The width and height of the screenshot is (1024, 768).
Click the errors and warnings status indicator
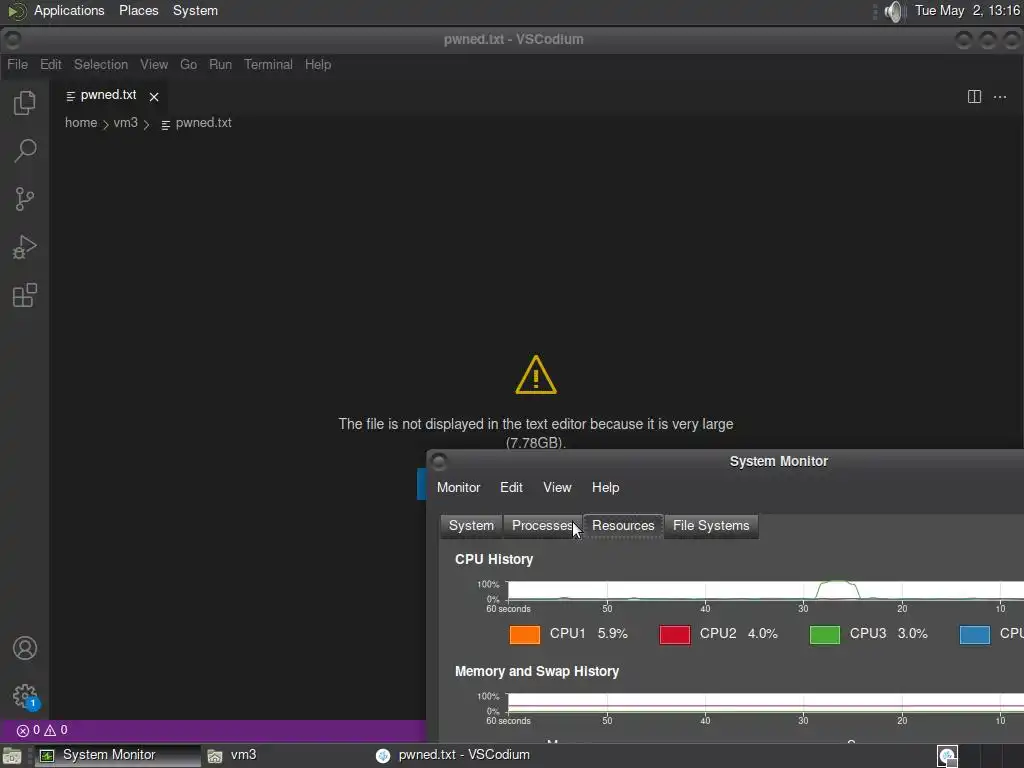(x=42, y=730)
